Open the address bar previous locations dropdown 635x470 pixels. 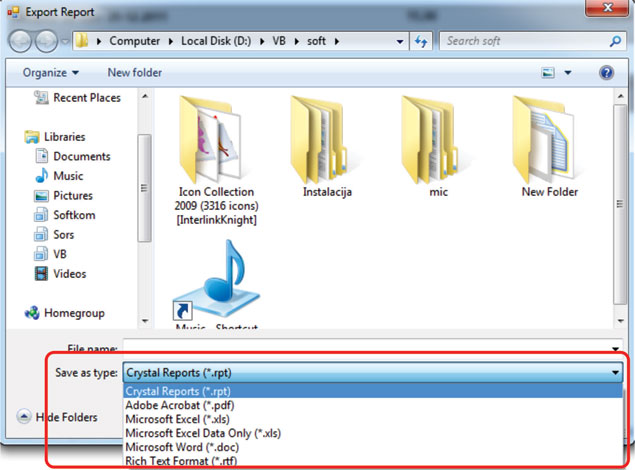coord(400,41)
